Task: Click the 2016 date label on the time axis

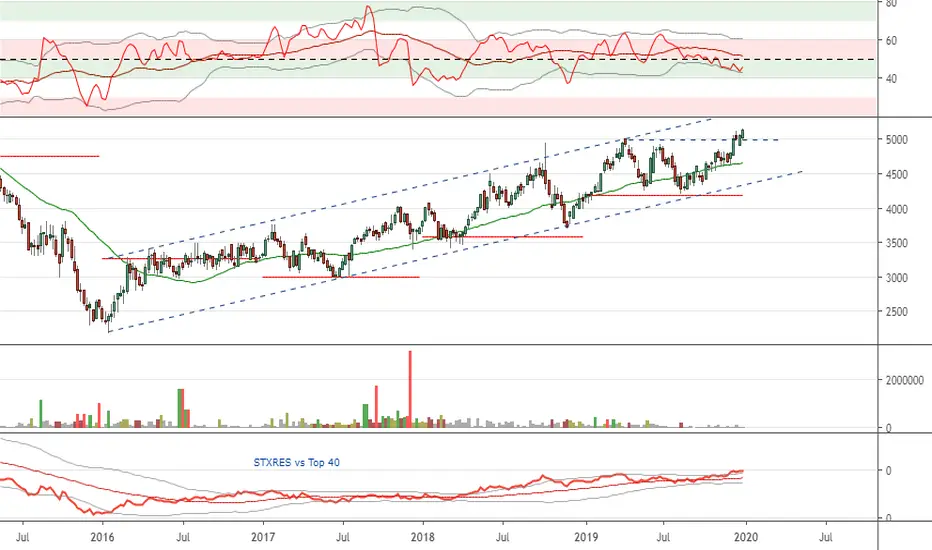Action: 102,537
